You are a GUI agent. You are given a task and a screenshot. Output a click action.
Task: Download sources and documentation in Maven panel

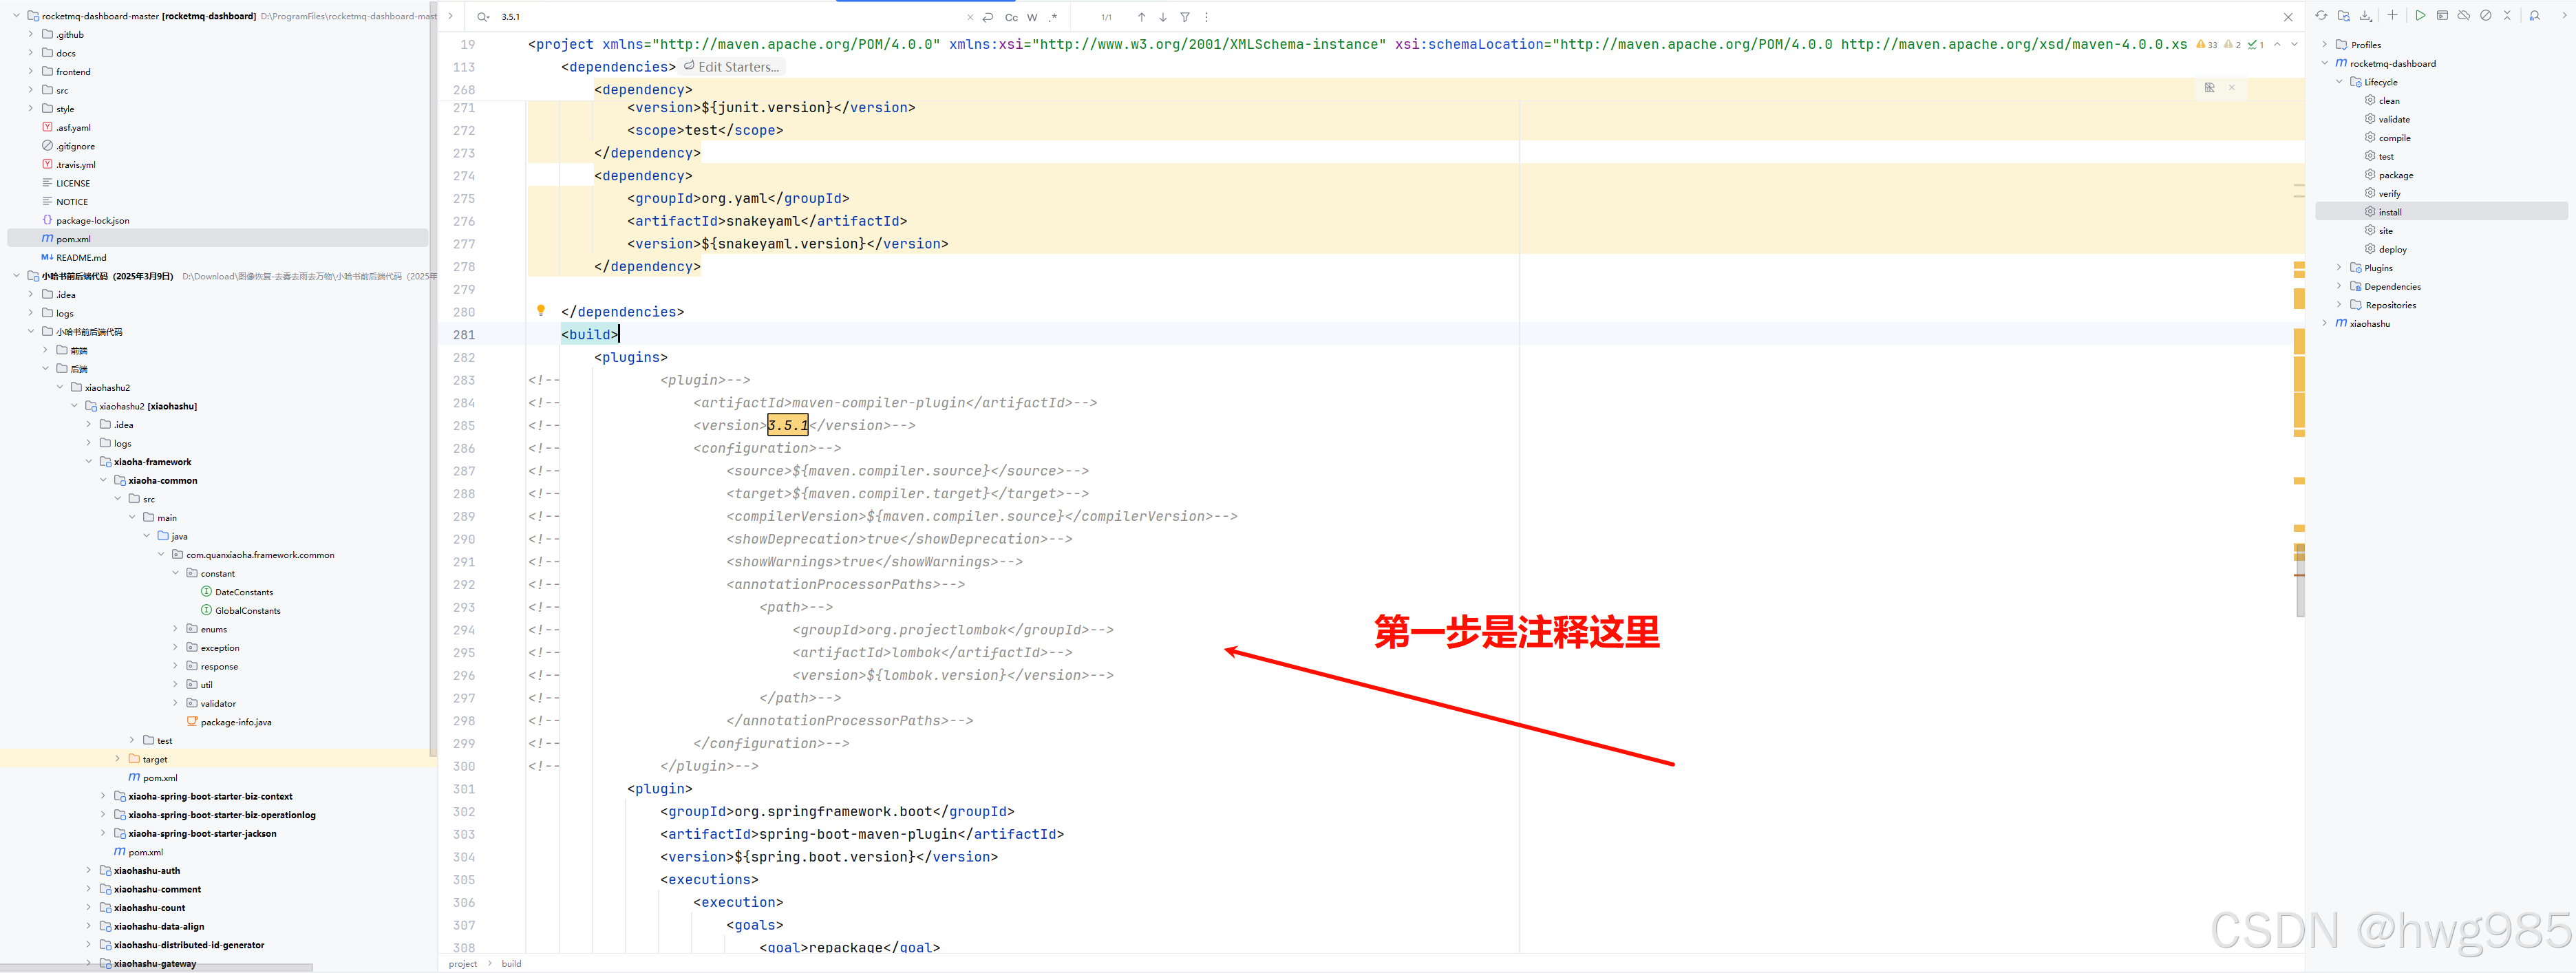coord(2365,15)
